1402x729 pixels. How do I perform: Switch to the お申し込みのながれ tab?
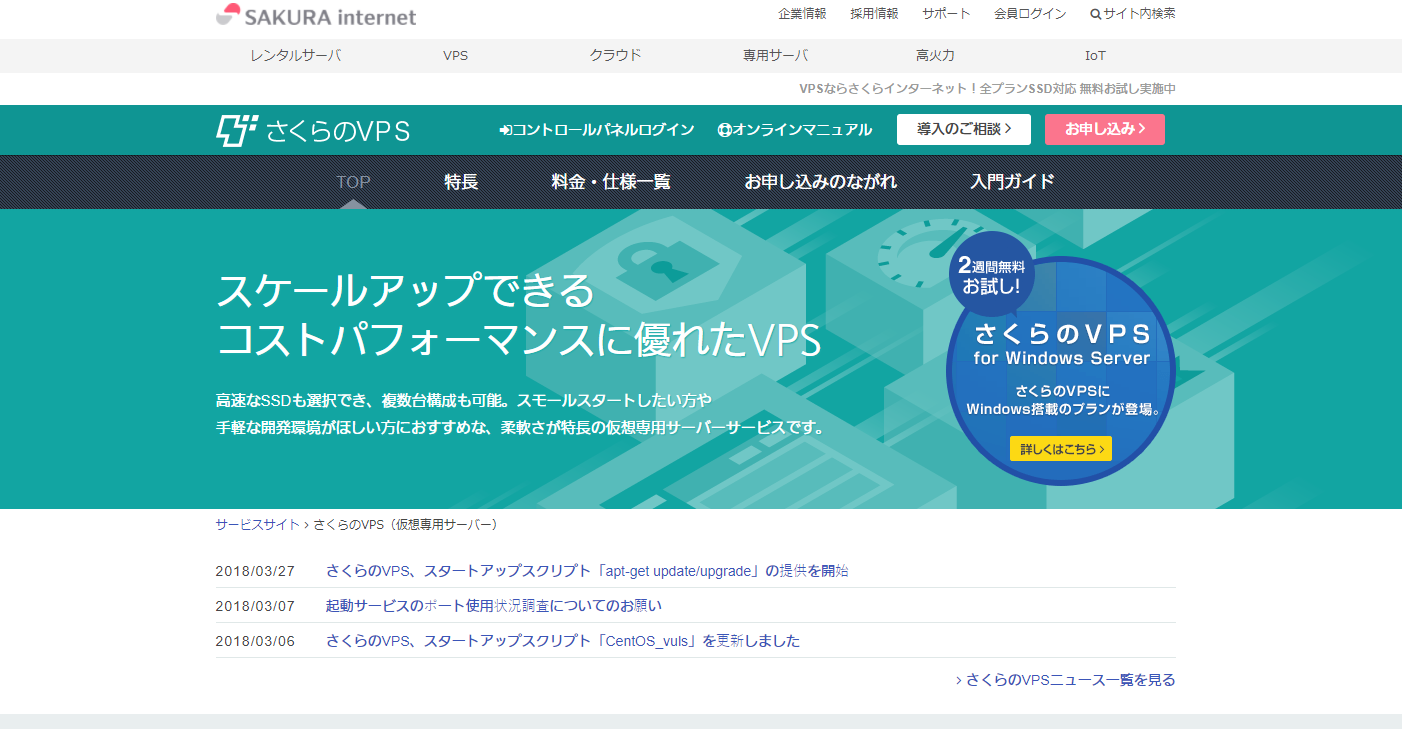tap(821, 182)
